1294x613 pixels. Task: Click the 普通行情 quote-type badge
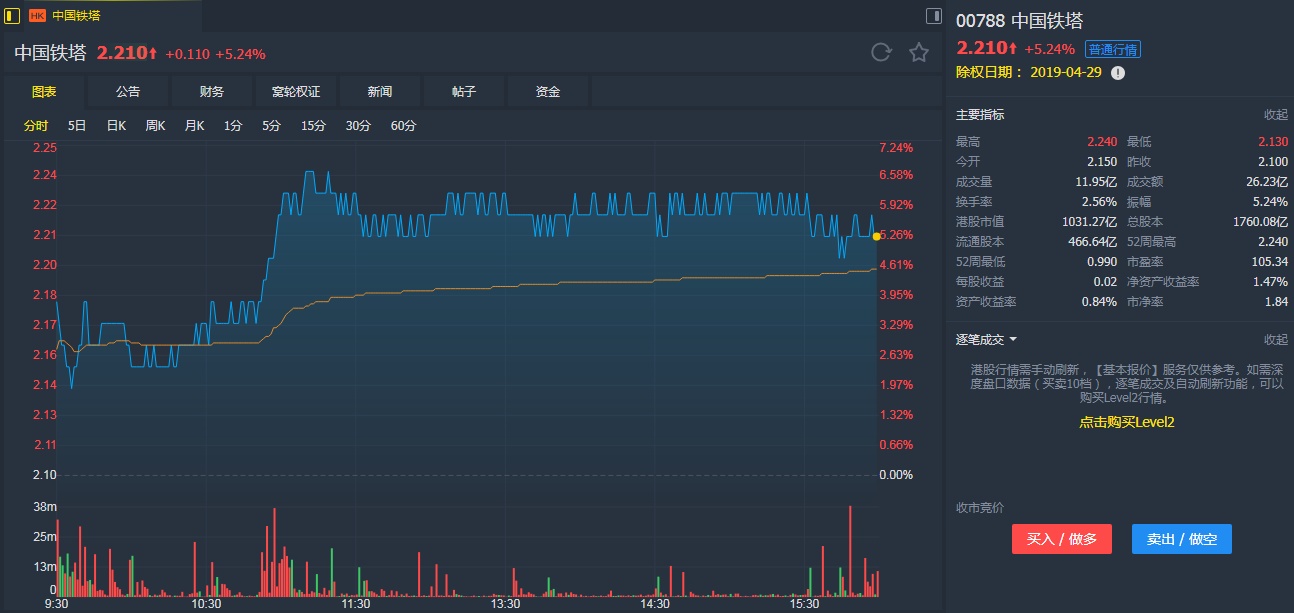pos(1113,49)
